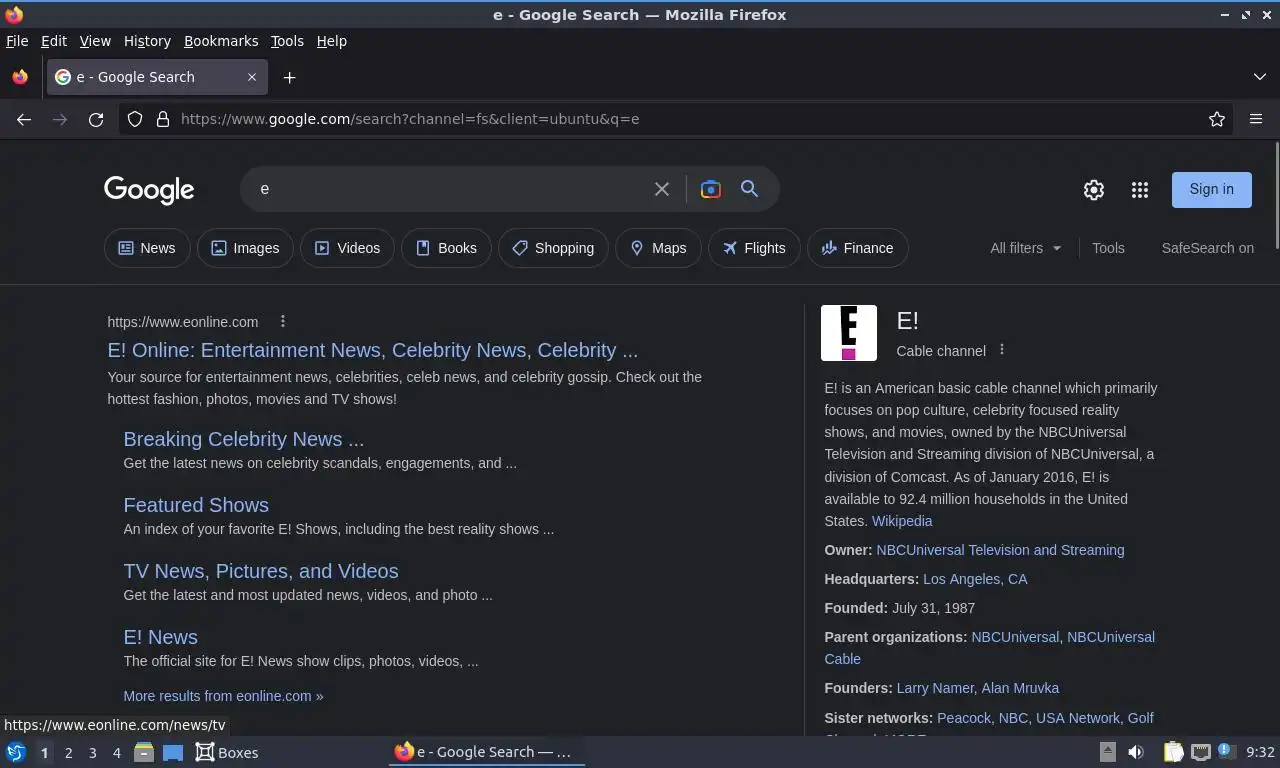Click the E! channel logo thumbnail
This screenshot has width=1280, height=768.
(x=849, y=333)
